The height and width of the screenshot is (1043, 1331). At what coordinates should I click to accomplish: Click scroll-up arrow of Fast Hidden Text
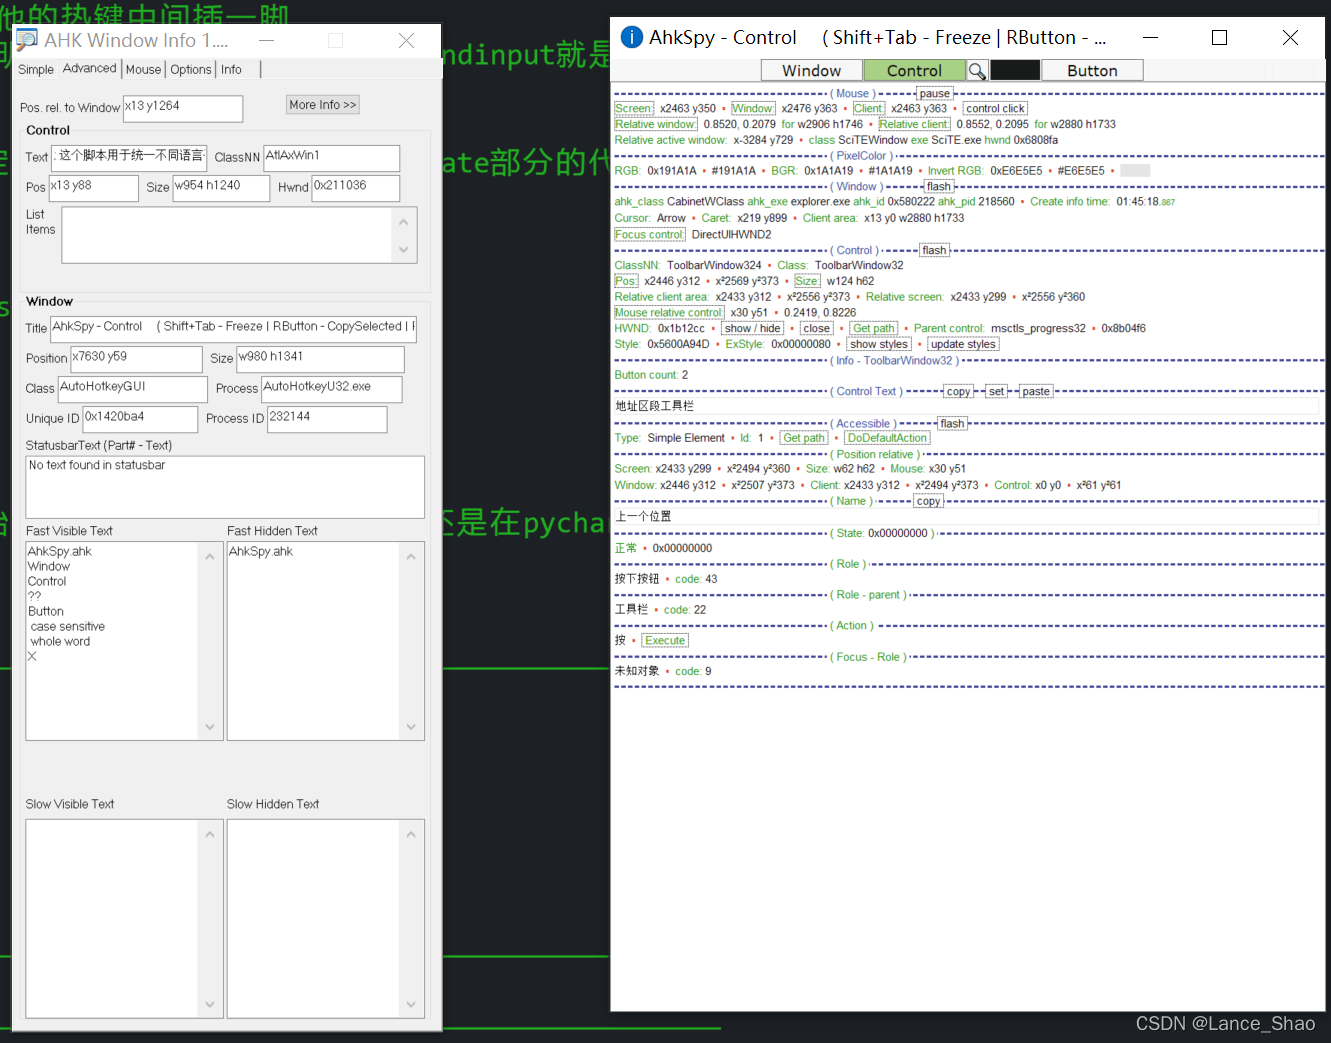[411, 556]
